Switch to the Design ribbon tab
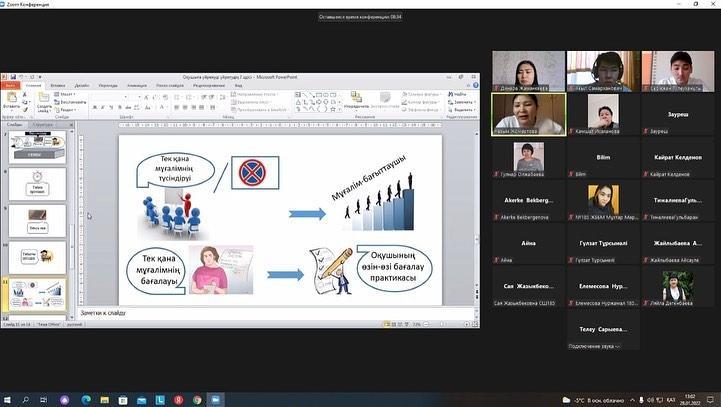This screenshot has height=407, width=721. (x=82, y=86)
